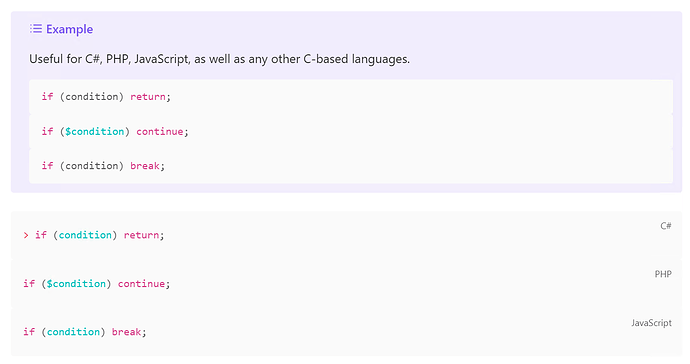Click 'continue' in the PHP code block
The width and height of the screenshot is (690, 364).
tap(141, 284)
